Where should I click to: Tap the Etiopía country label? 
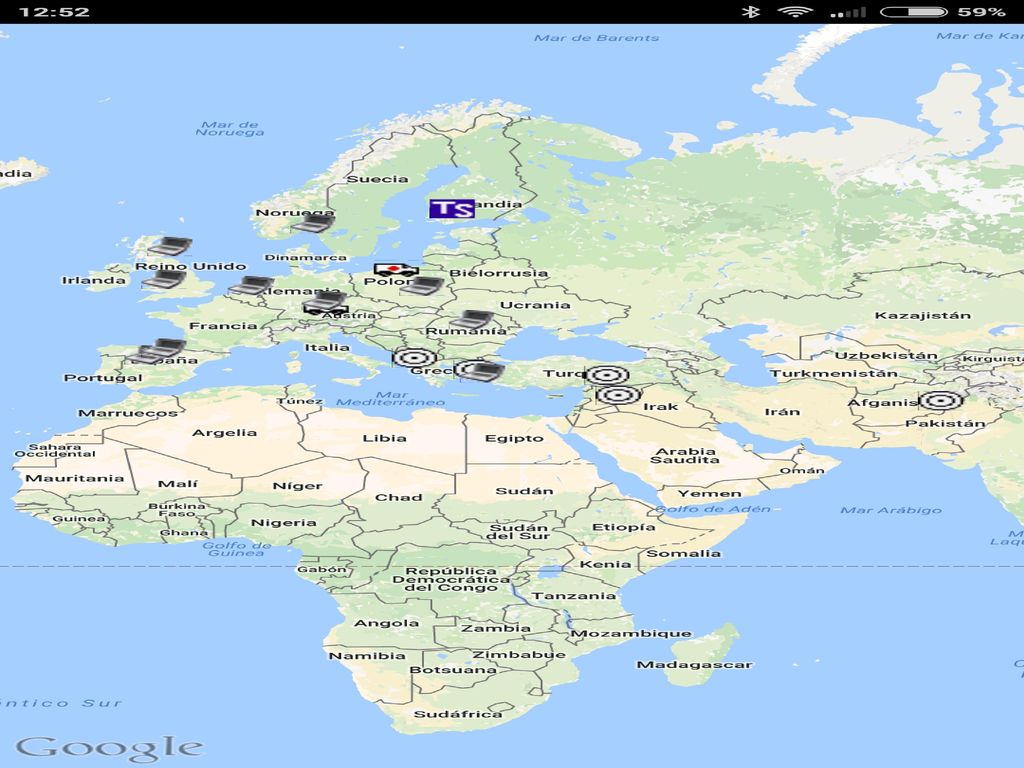pyautogui.click(x=624, y=527)
